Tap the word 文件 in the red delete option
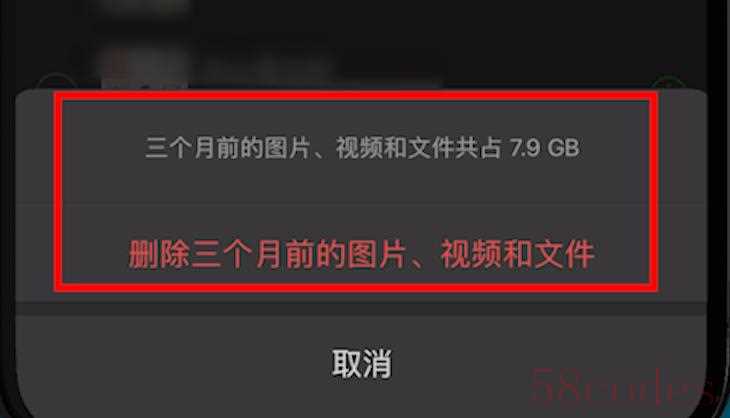Screen dimensions: 730x418 pyautogui.click(x=564, y=254)
